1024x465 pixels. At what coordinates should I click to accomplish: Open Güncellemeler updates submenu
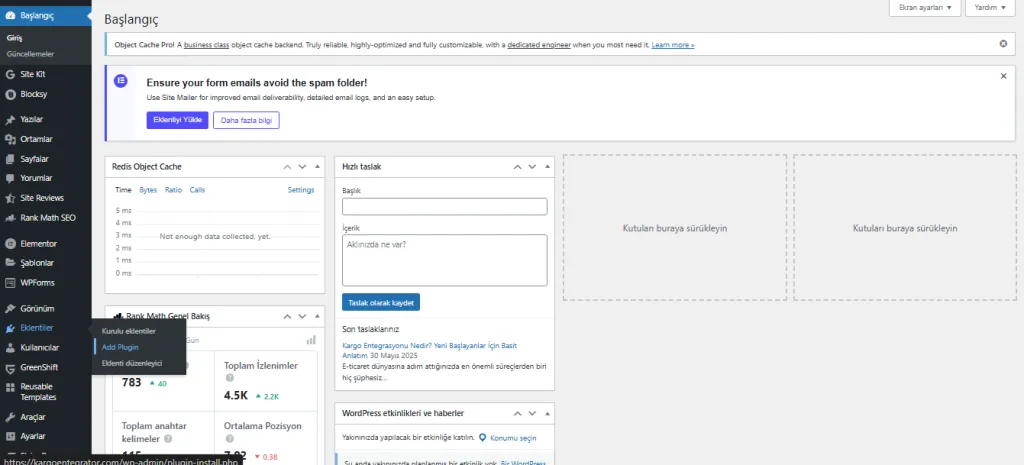click(x=30, y=54)
